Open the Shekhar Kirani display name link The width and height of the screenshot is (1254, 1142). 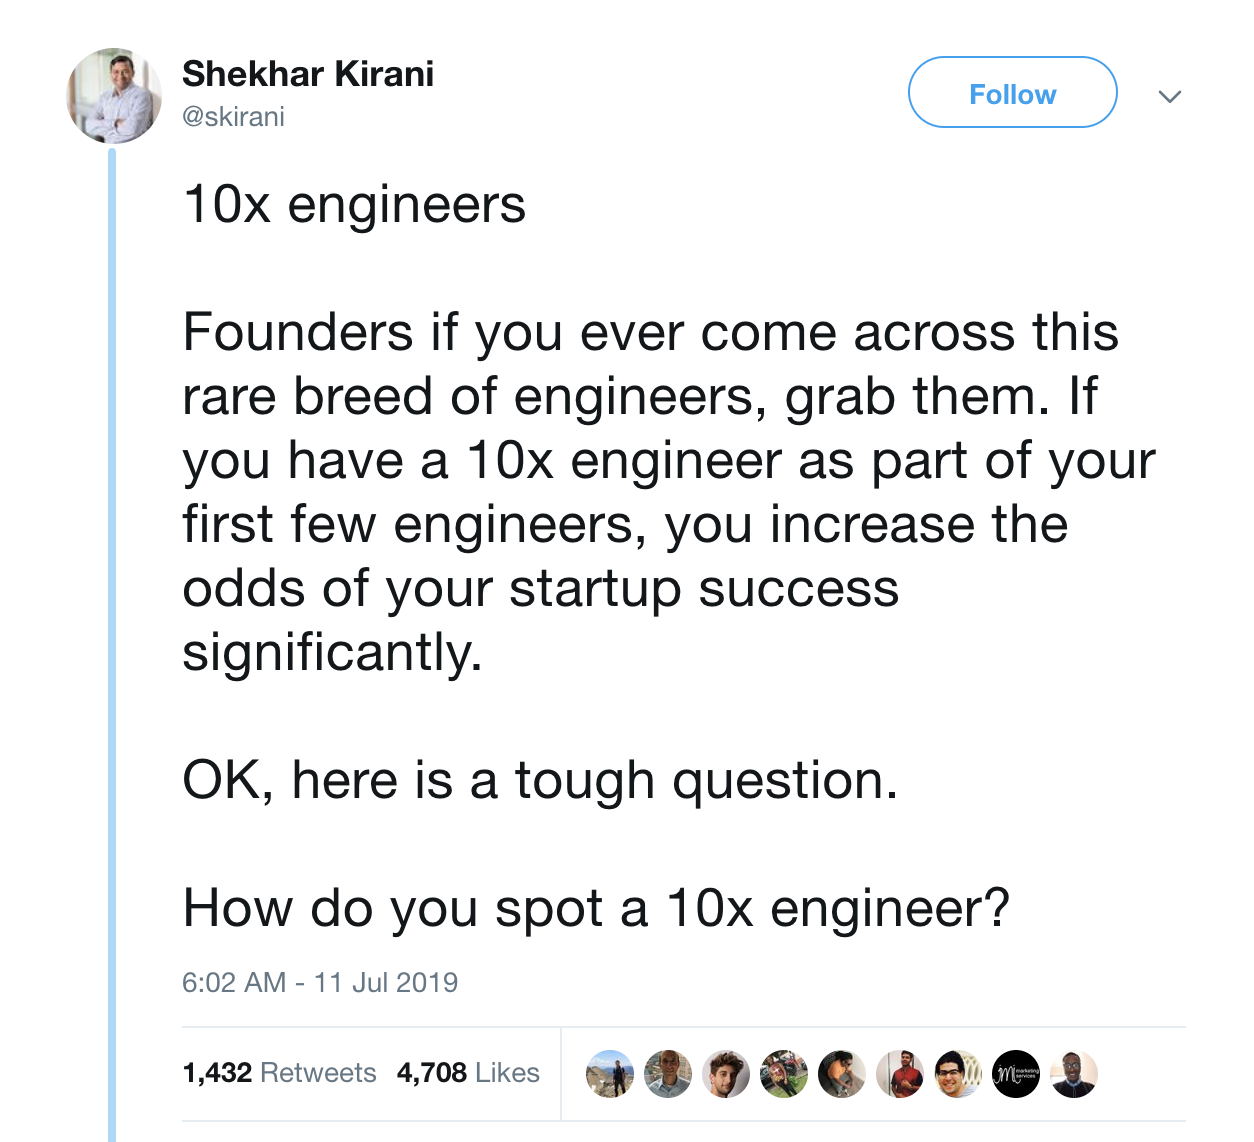coord(308,74)
